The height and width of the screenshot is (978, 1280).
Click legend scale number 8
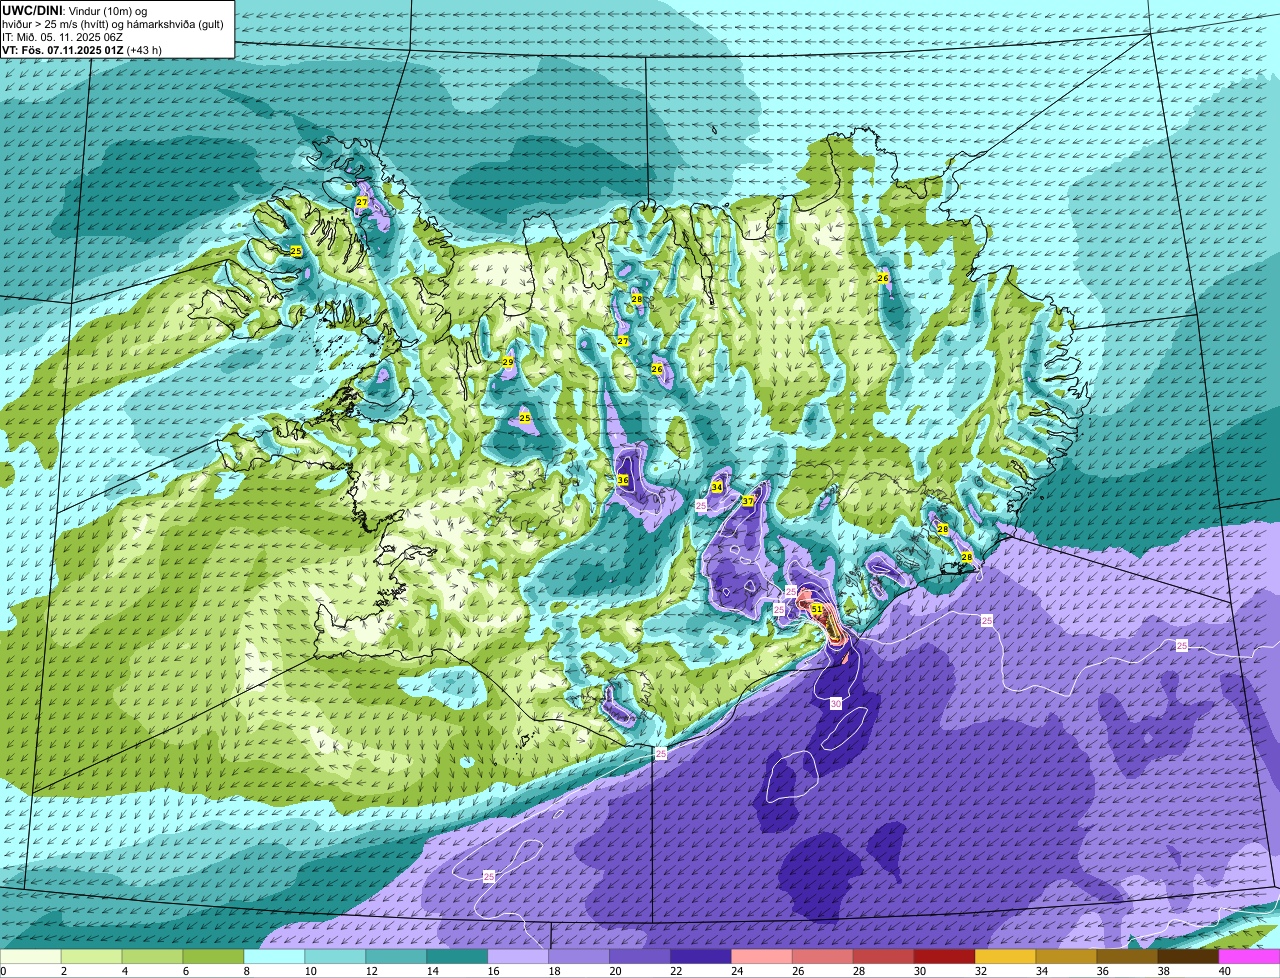pyautogui.click(x=249, y=971)
